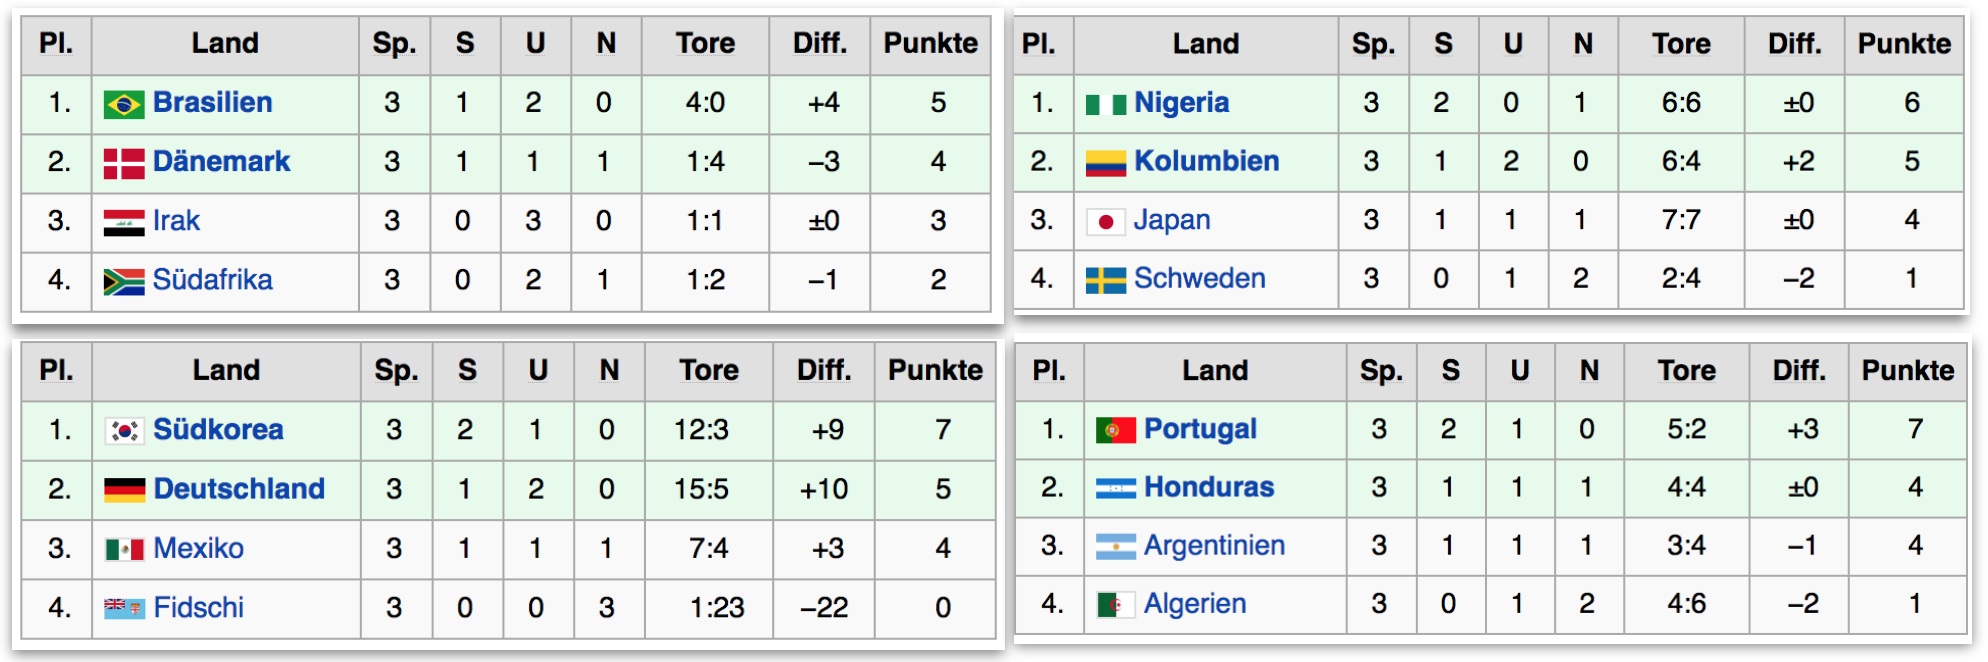Click the South Korea flag icon
The image size is (1988, 662).
[125, 431]
